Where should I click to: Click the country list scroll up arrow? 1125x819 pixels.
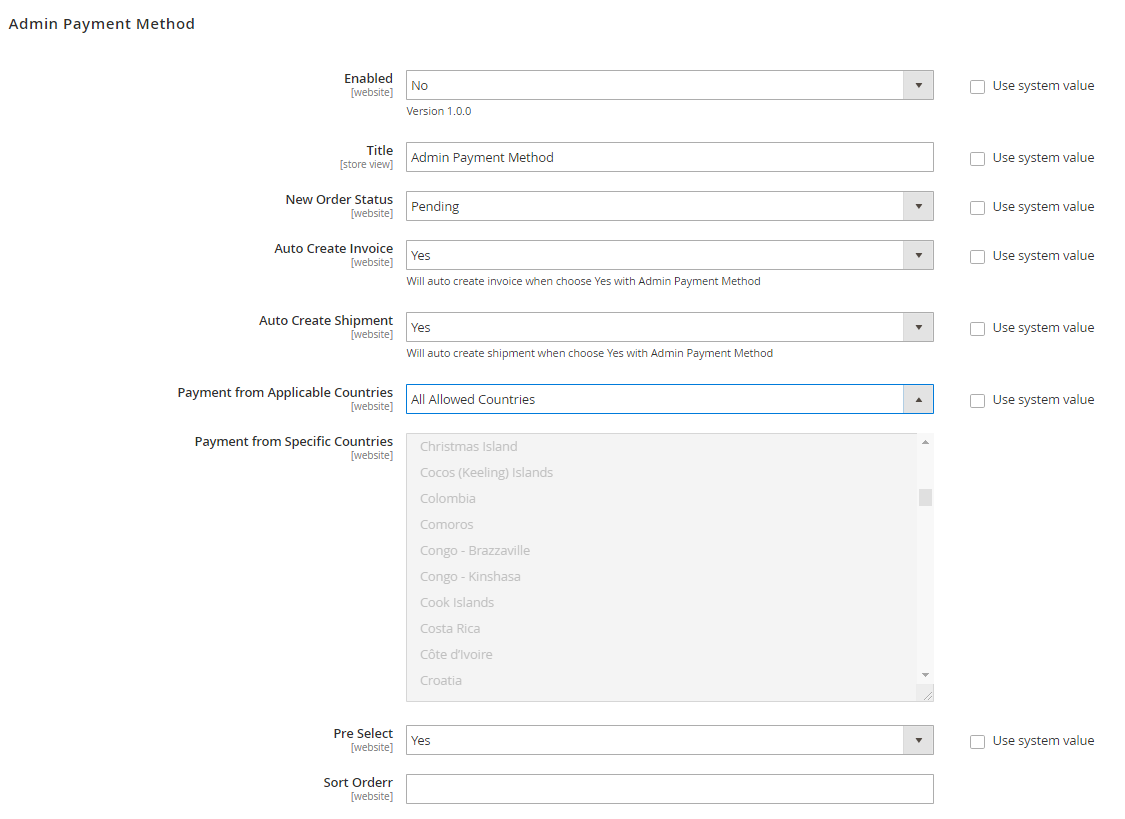(925, 442)
